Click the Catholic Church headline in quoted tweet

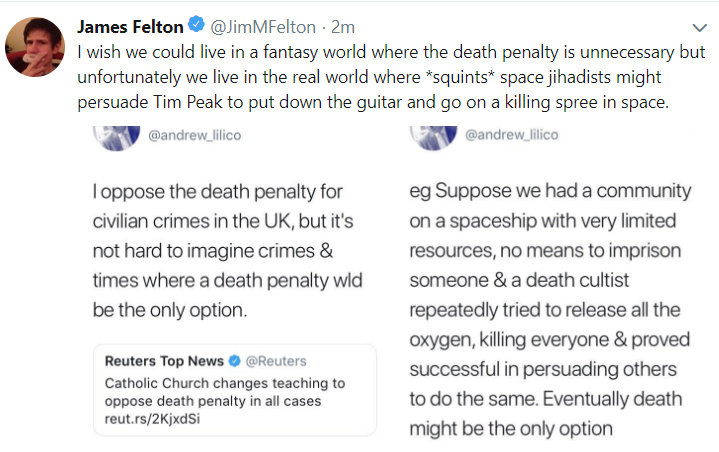click(225, 390)
